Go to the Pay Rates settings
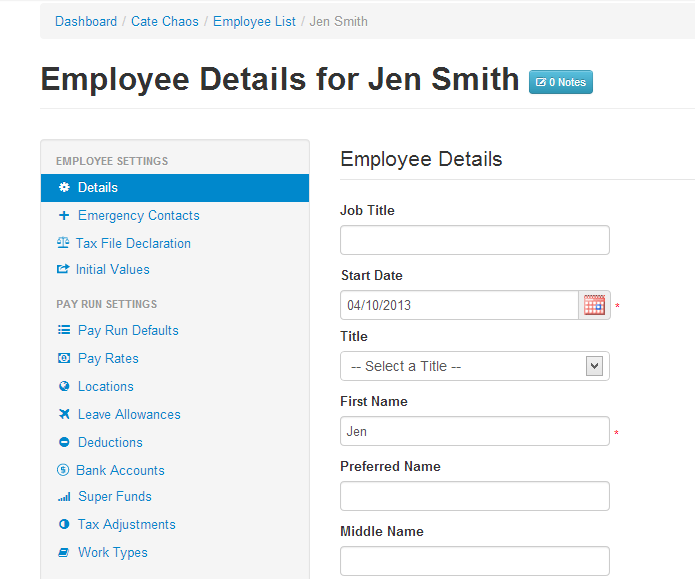The image size is (695, 579). pyautogui.click(x=108, y=358)
